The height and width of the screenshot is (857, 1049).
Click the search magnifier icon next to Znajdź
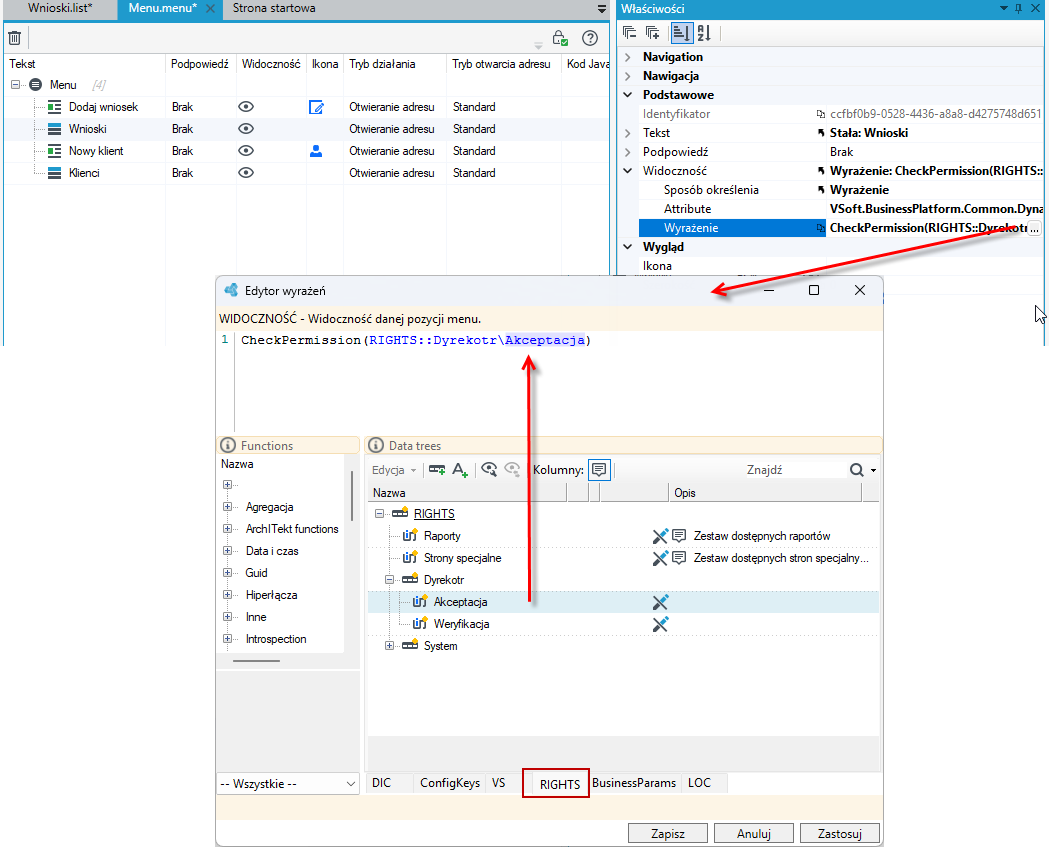[856, 470]
